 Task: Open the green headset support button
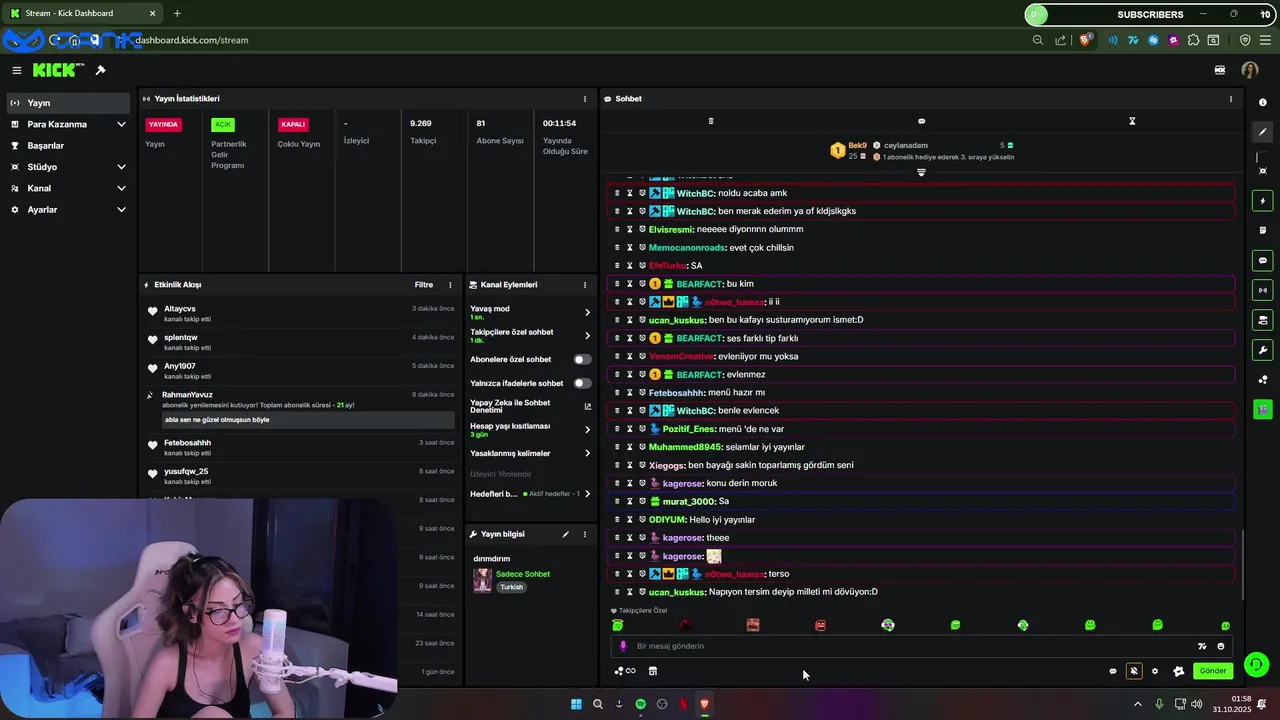coord(1257,665)
